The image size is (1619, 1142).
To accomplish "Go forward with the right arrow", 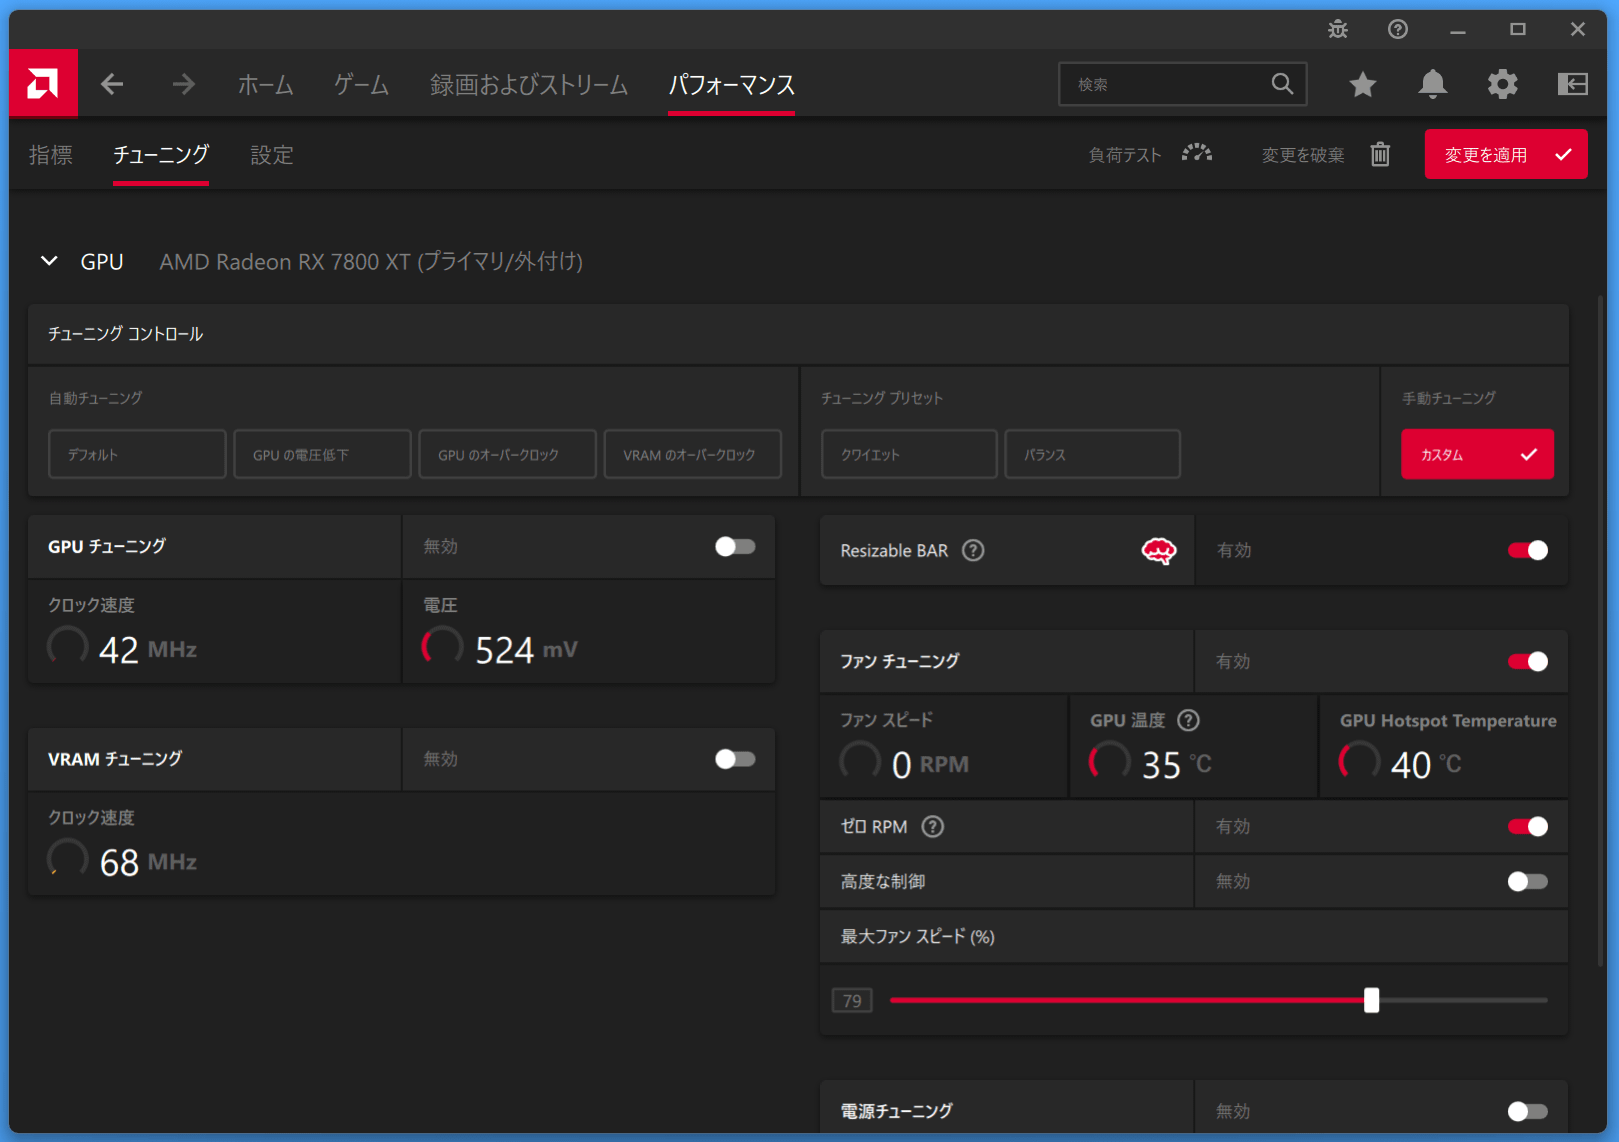I will pos(183,84).
